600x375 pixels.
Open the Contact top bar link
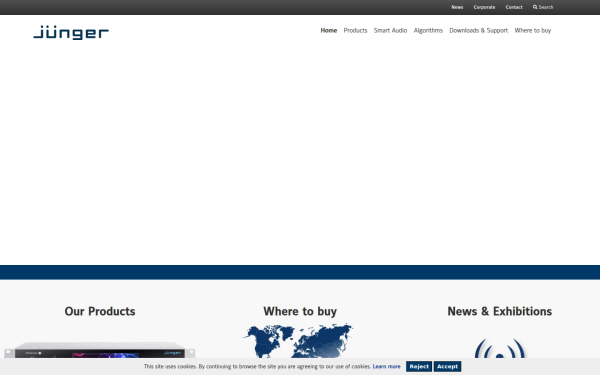point(514,7)
